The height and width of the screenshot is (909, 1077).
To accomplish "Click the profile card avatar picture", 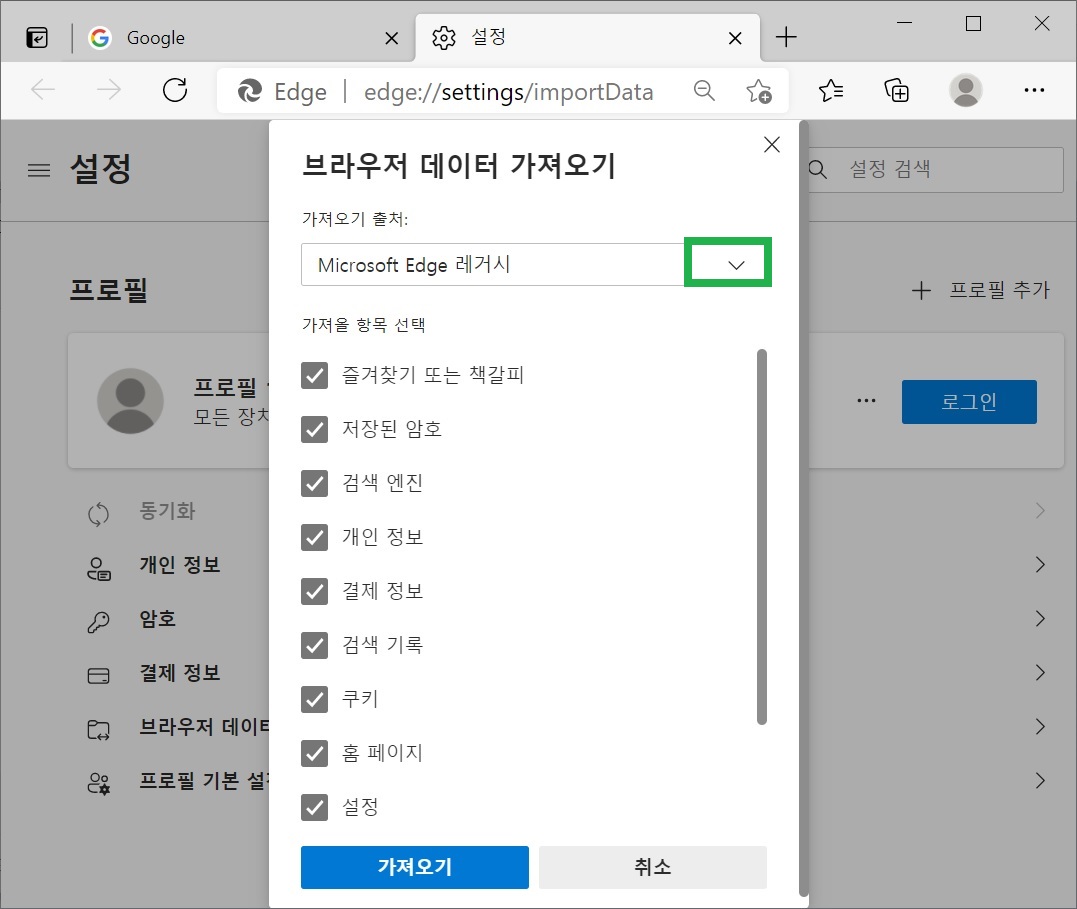I will [131, 401].
